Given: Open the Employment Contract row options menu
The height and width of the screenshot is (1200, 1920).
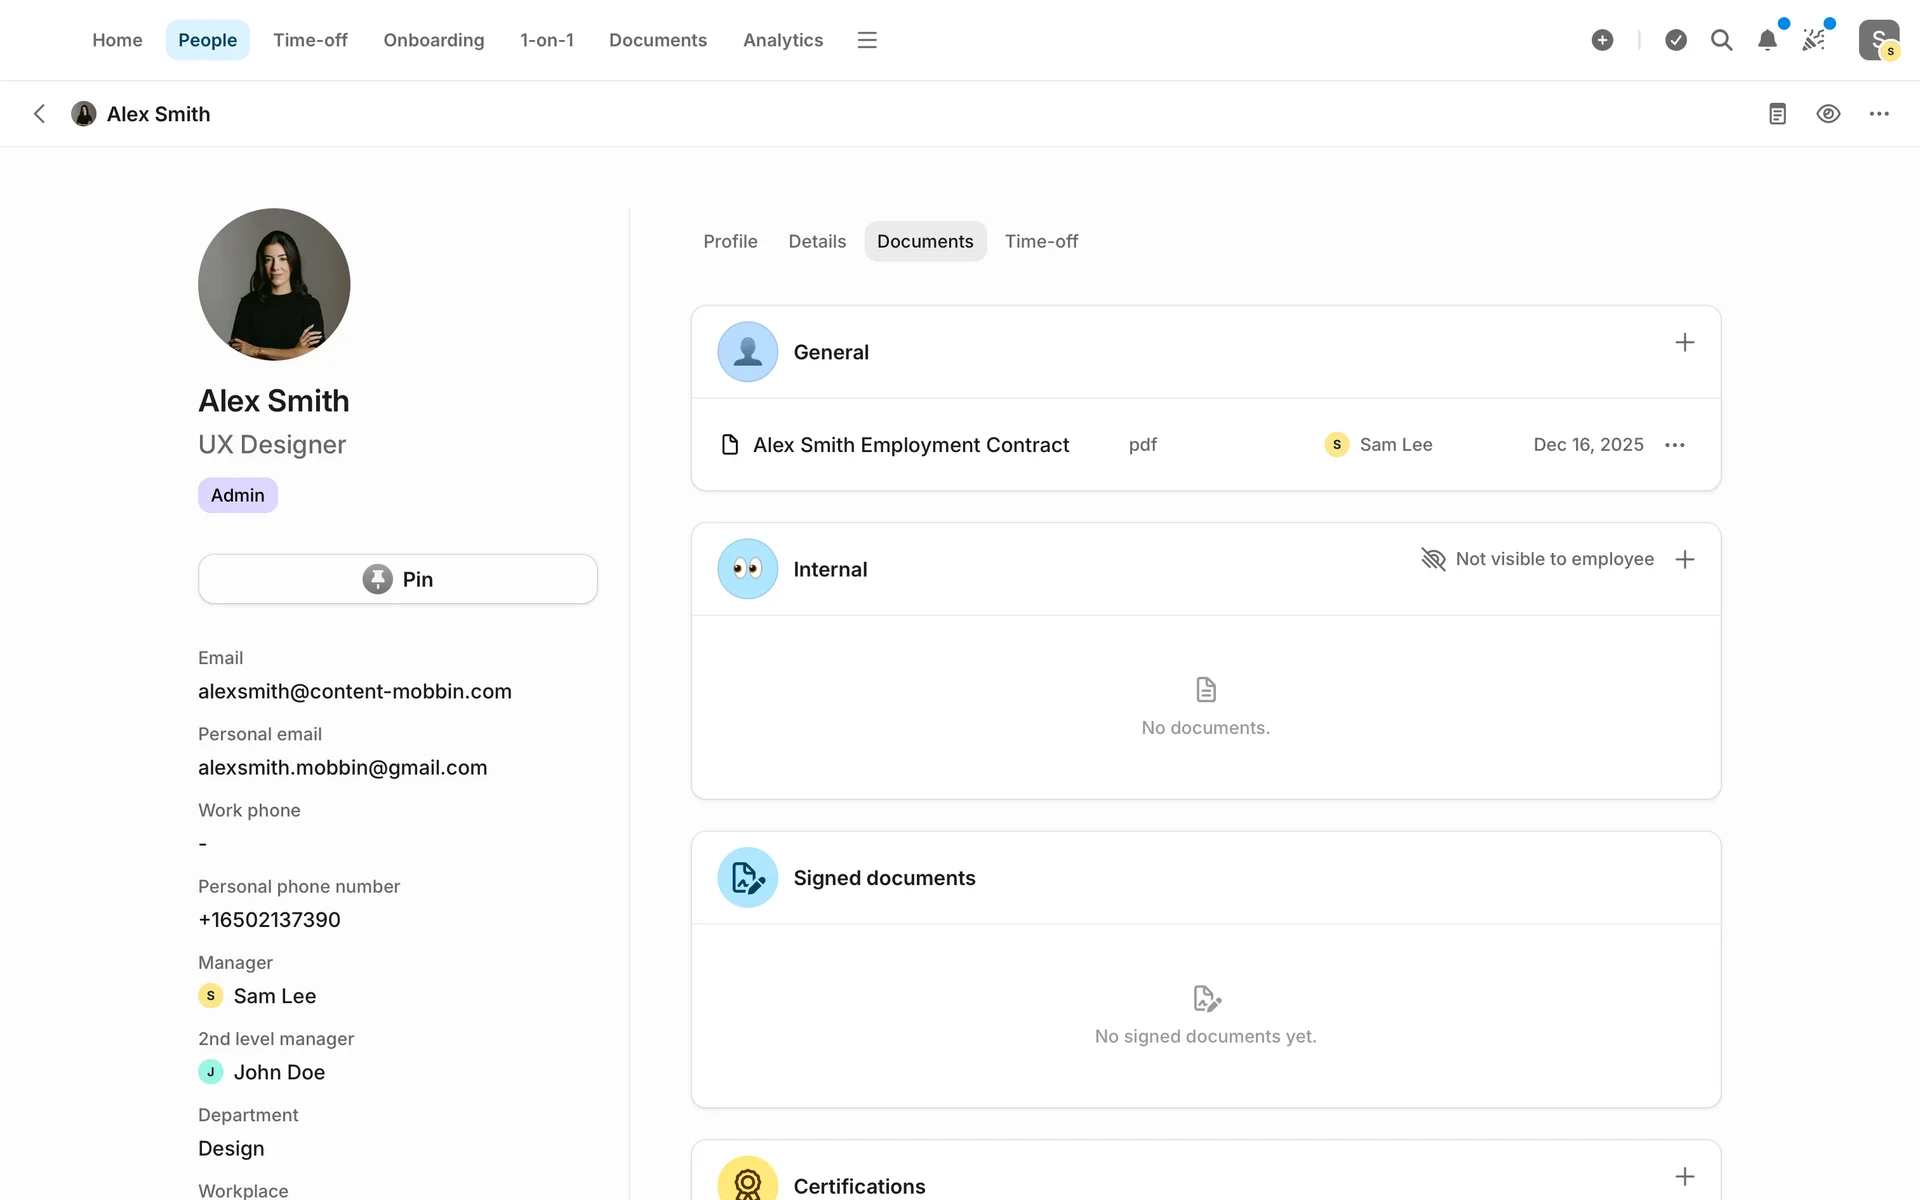Looking at the screenshot, I should [x=1675, y=445].
